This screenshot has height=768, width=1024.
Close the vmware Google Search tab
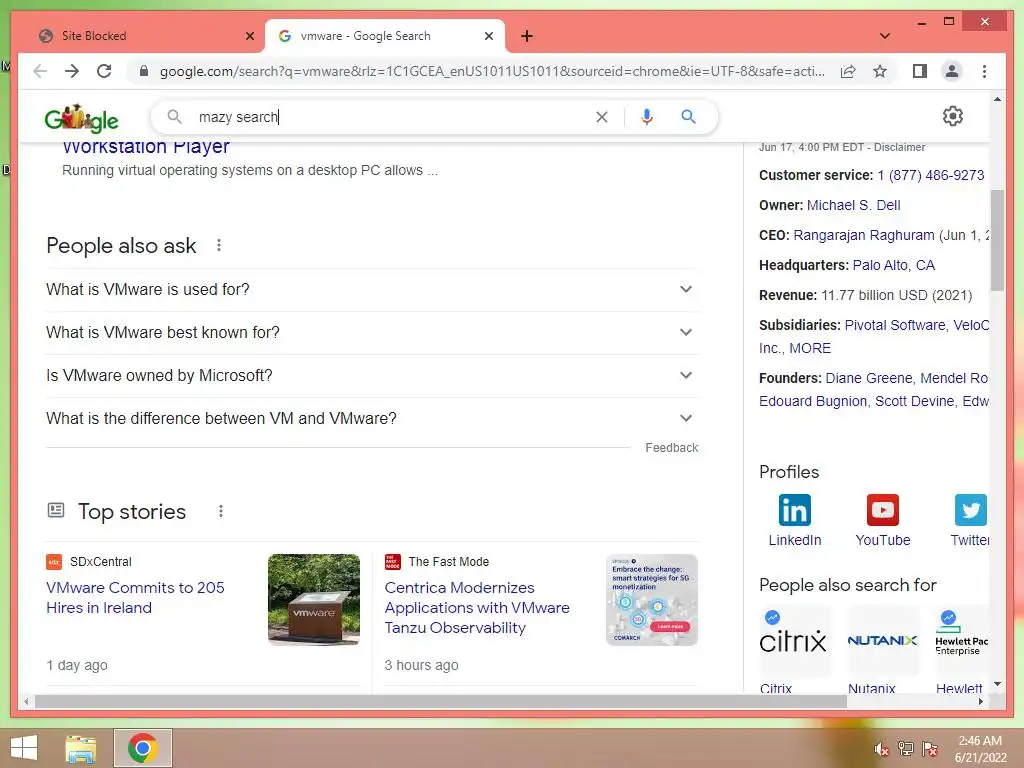click(x=488, y=36)
